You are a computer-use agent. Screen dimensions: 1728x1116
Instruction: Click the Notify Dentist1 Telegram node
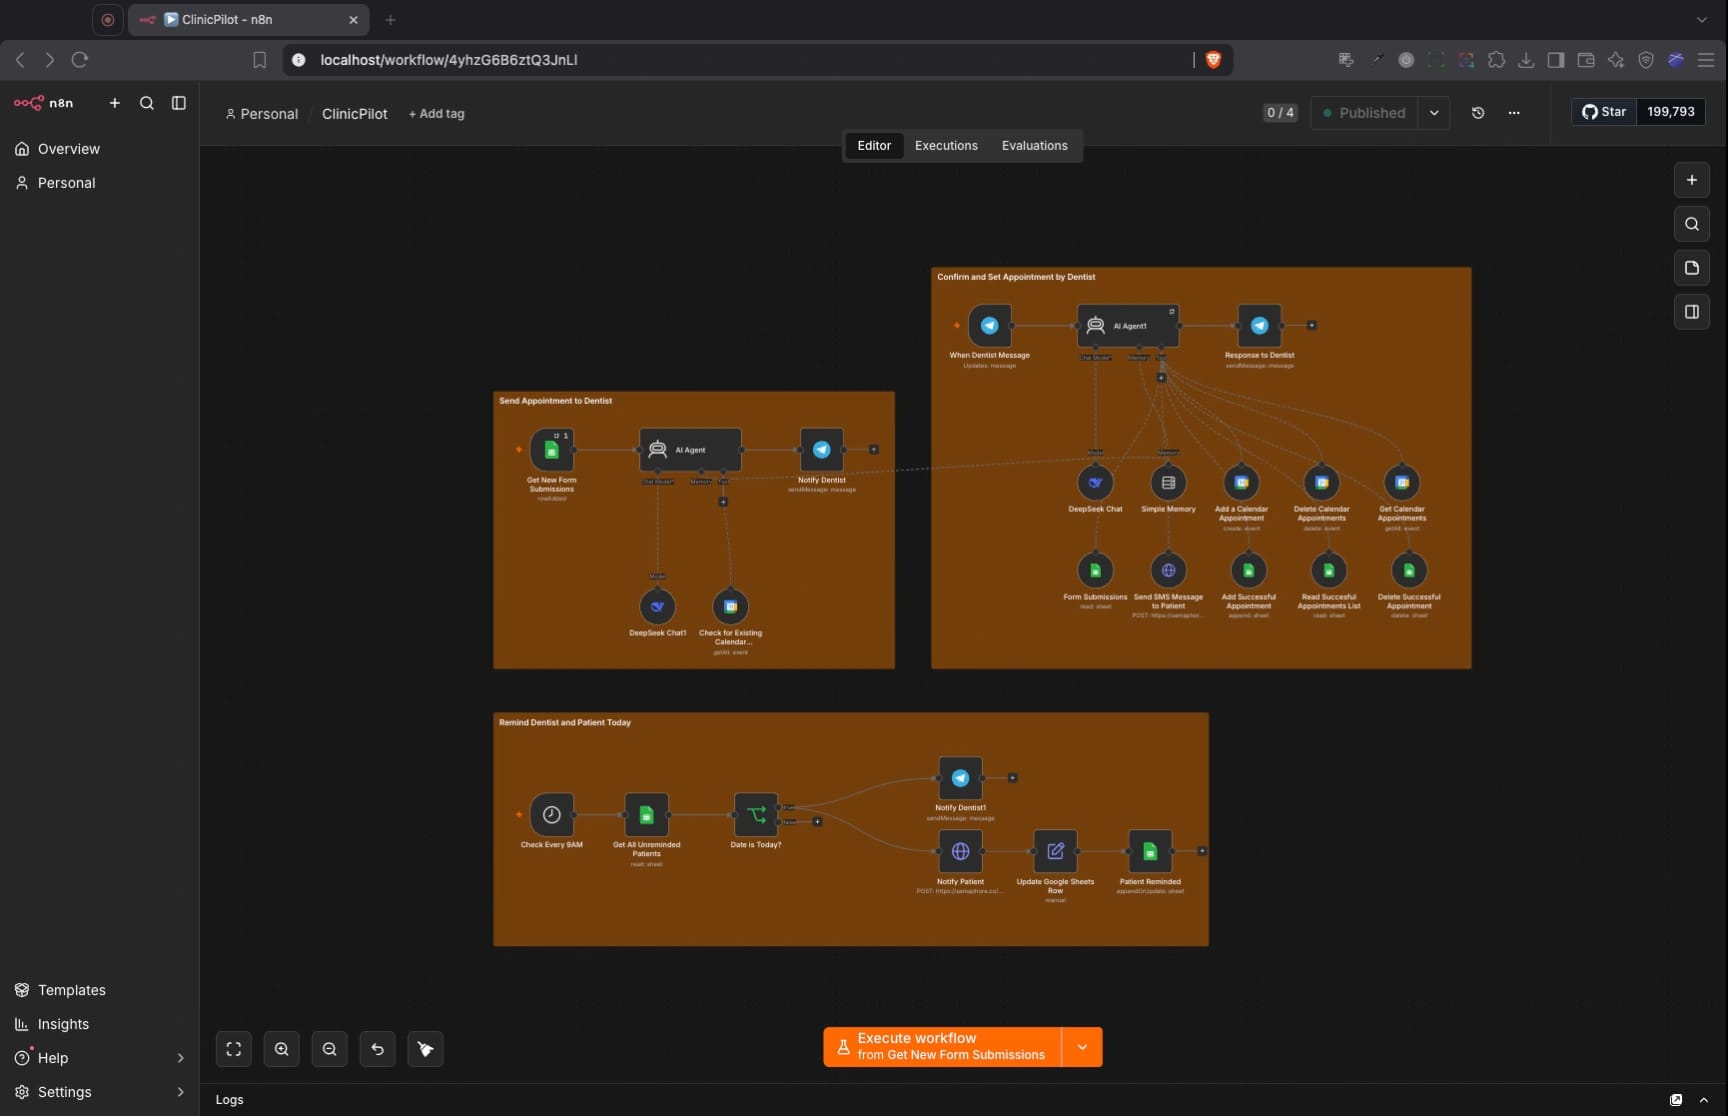(x=960, y=778)
